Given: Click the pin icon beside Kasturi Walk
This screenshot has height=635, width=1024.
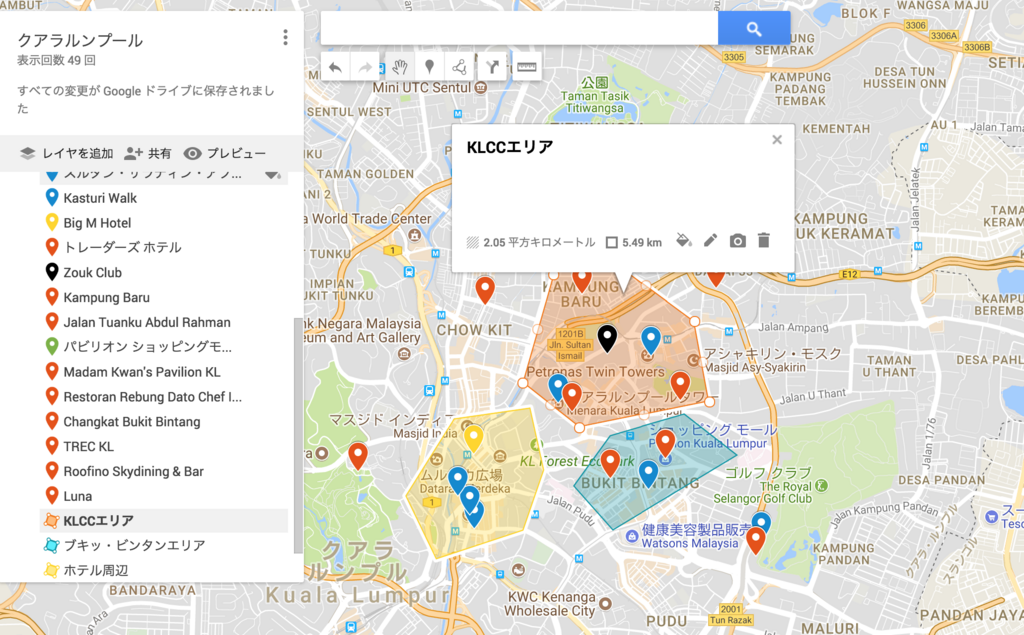Looking at the screenshot, I should [52, 197].
